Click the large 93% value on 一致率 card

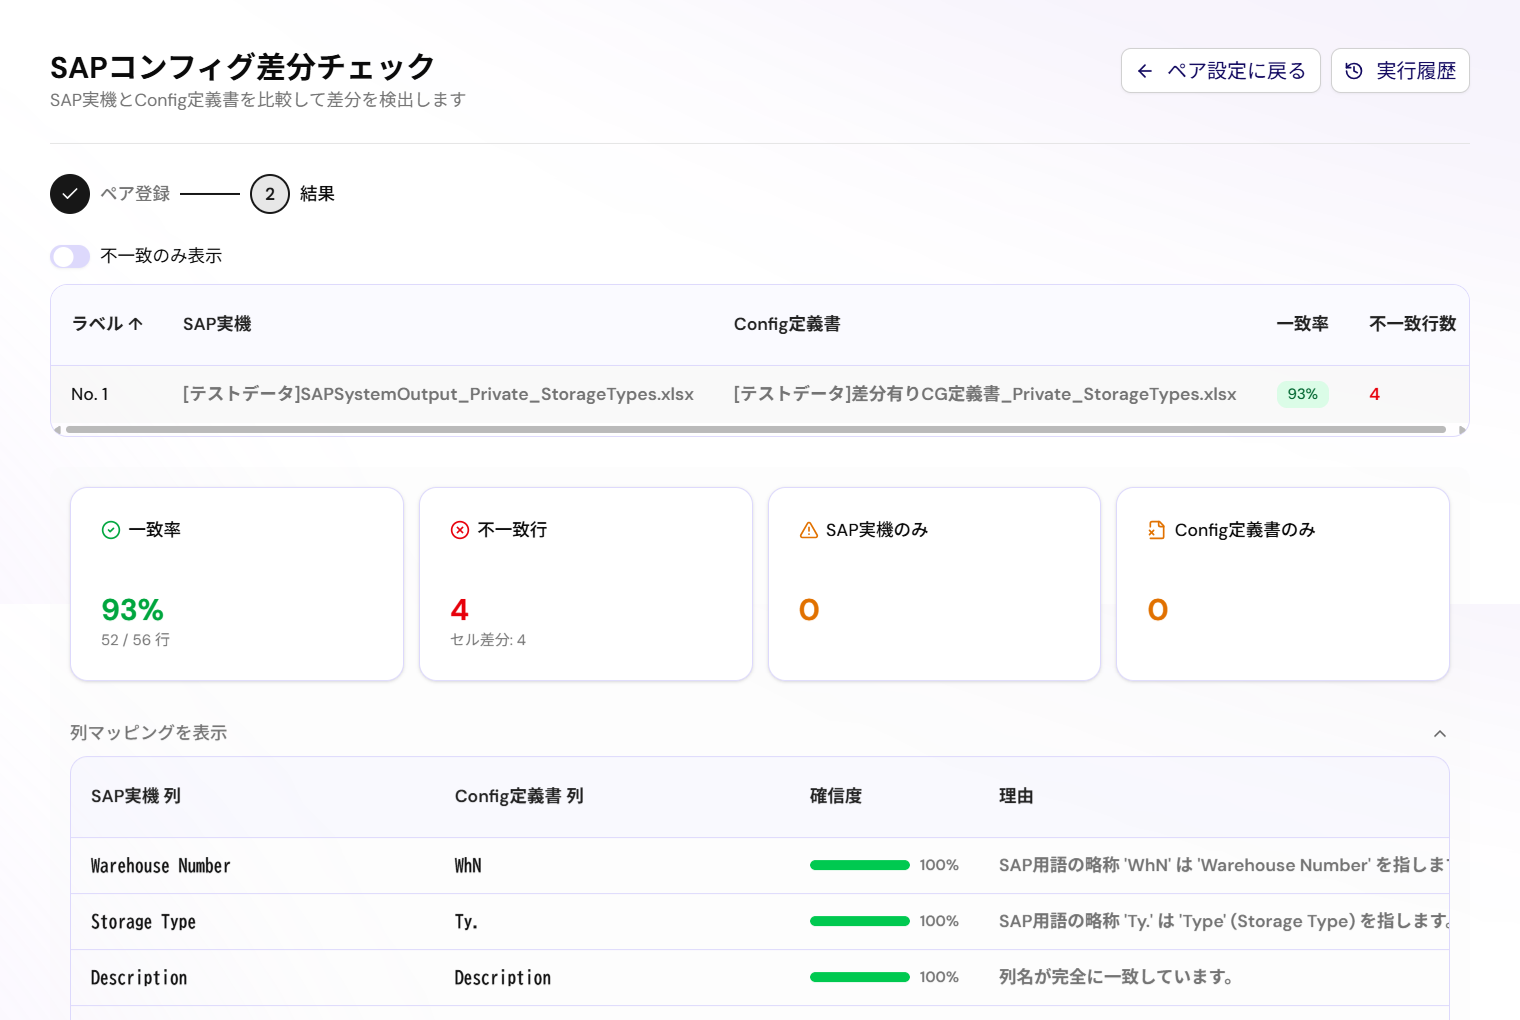tap(132, 609)
